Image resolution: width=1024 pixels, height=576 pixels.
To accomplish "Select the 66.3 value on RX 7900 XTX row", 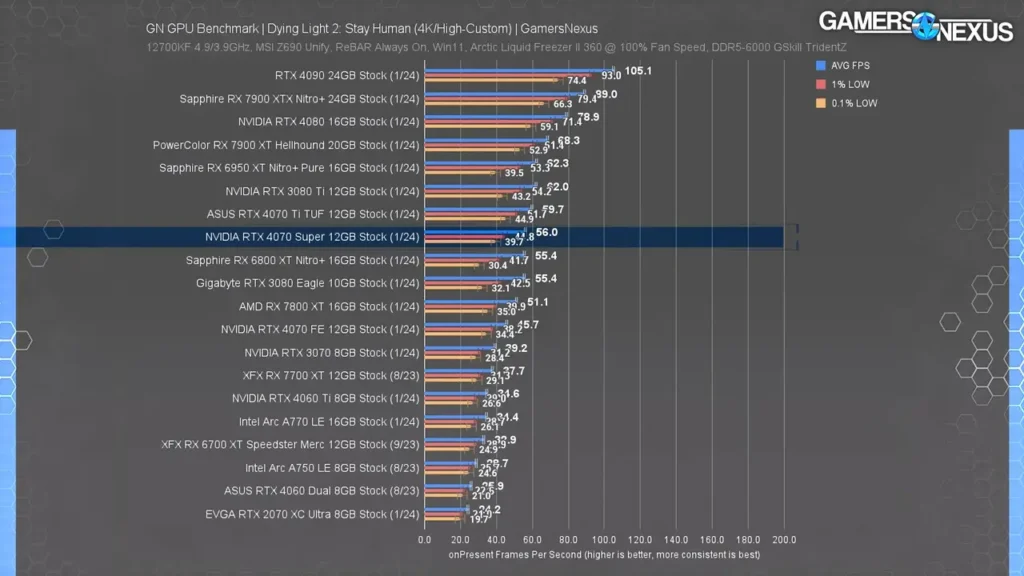I will [x=562, y=104].
